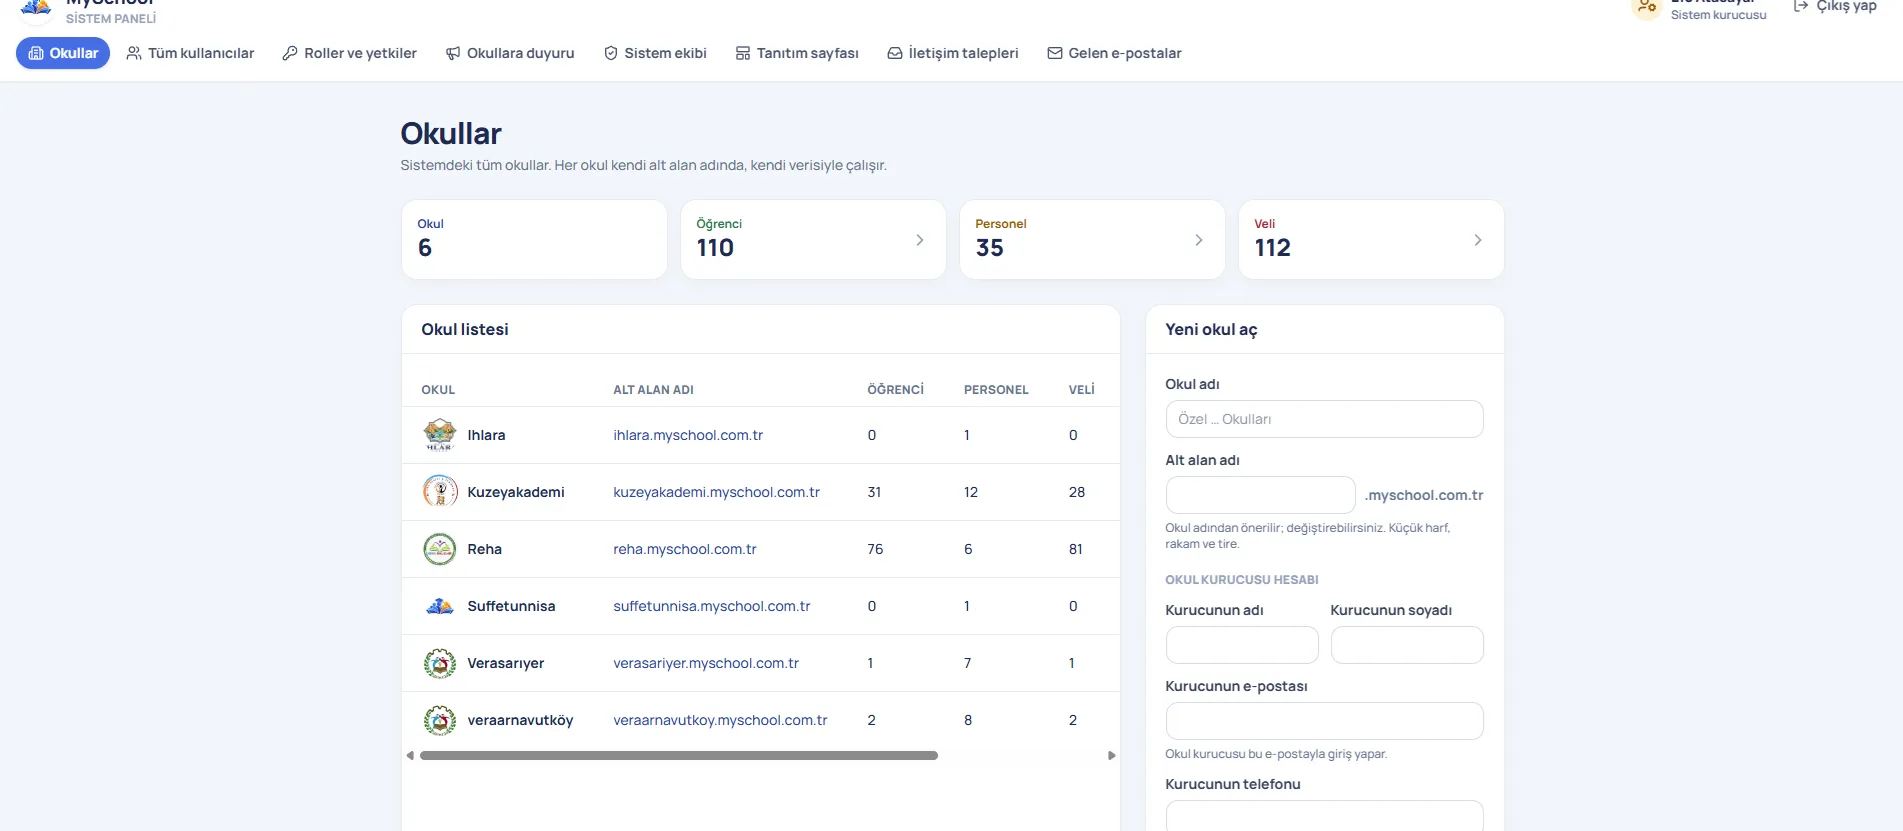Click Reha school logo

(x=440, y=549)
